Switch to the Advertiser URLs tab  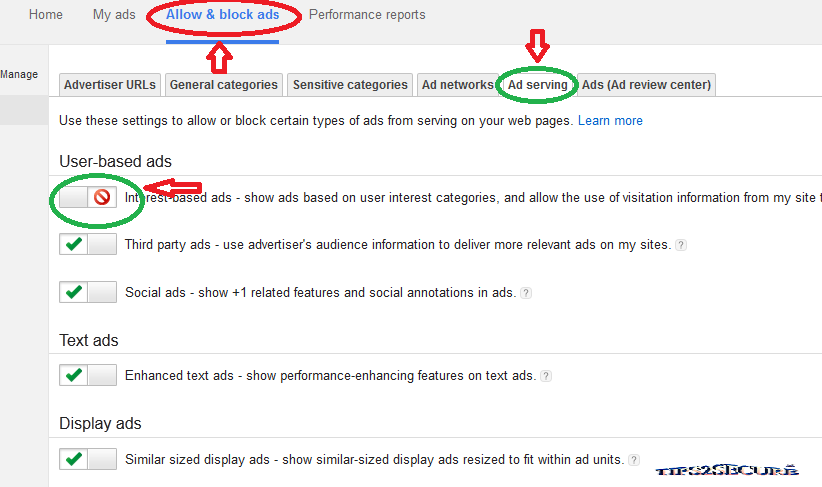[110, 85]
